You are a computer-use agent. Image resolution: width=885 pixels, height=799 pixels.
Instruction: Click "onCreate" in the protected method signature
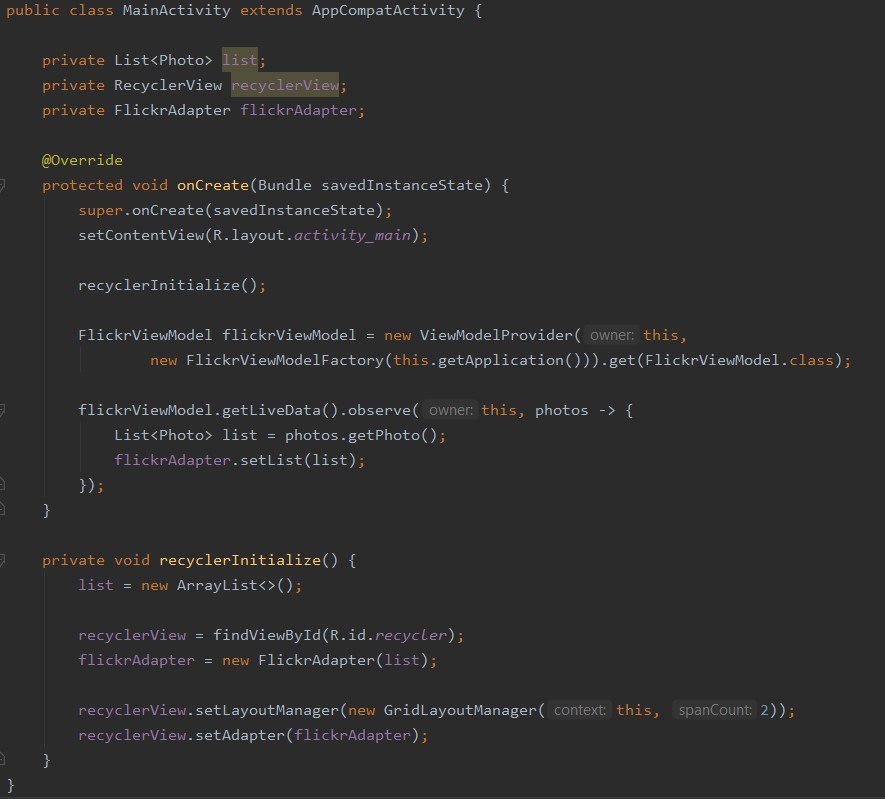(x=213, y=185)
